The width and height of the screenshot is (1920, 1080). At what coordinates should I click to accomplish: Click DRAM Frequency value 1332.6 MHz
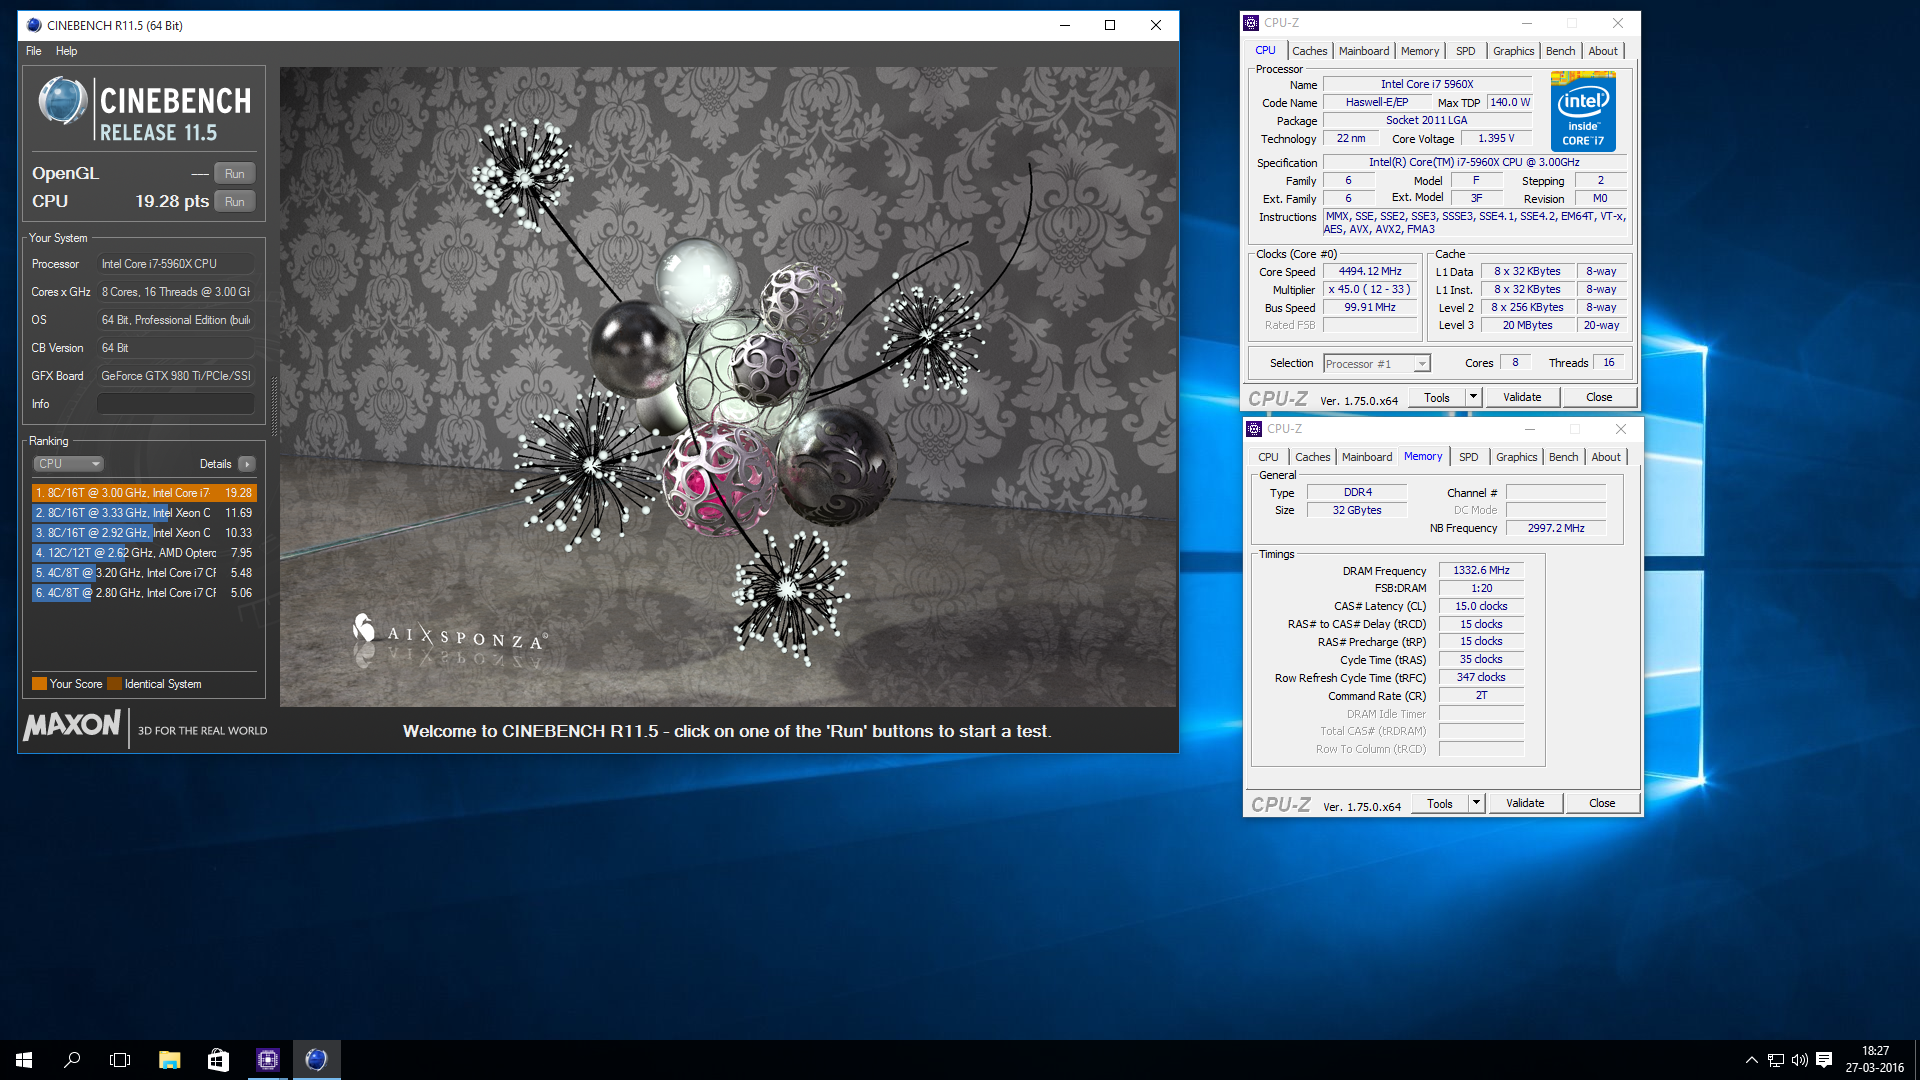tap(1481, 571)
